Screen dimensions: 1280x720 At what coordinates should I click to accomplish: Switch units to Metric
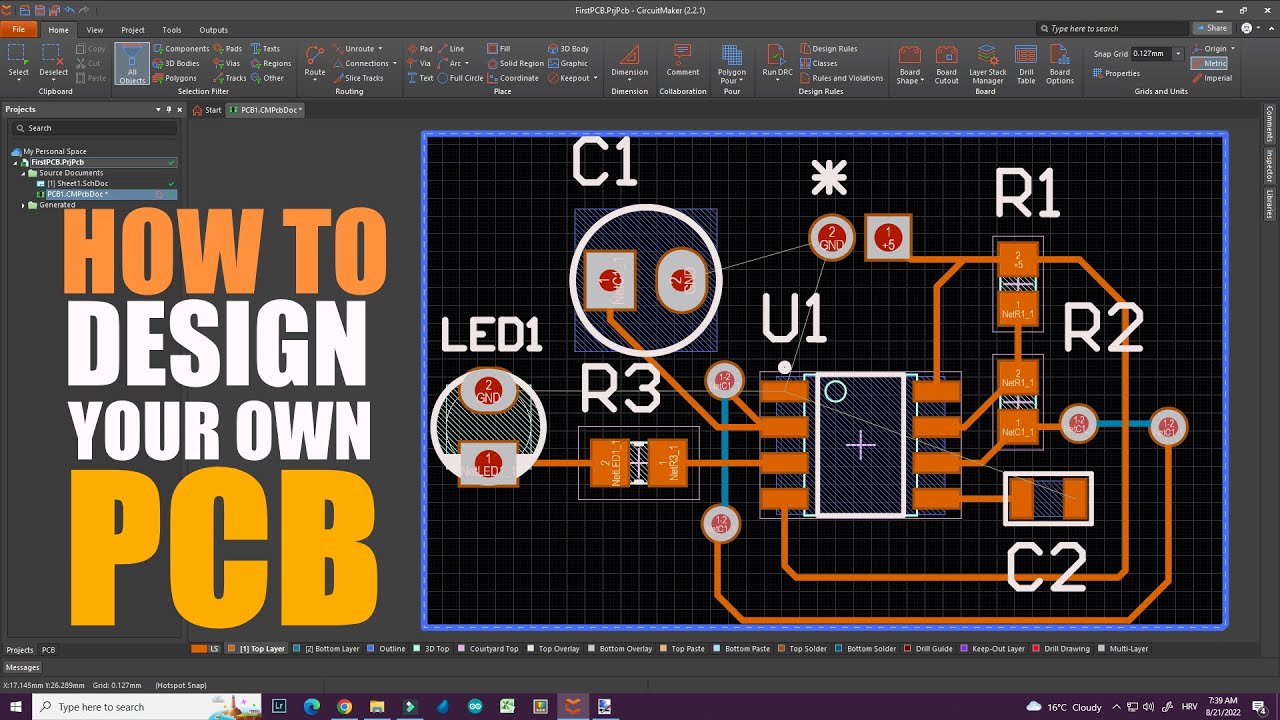[x=1210, y=63]
